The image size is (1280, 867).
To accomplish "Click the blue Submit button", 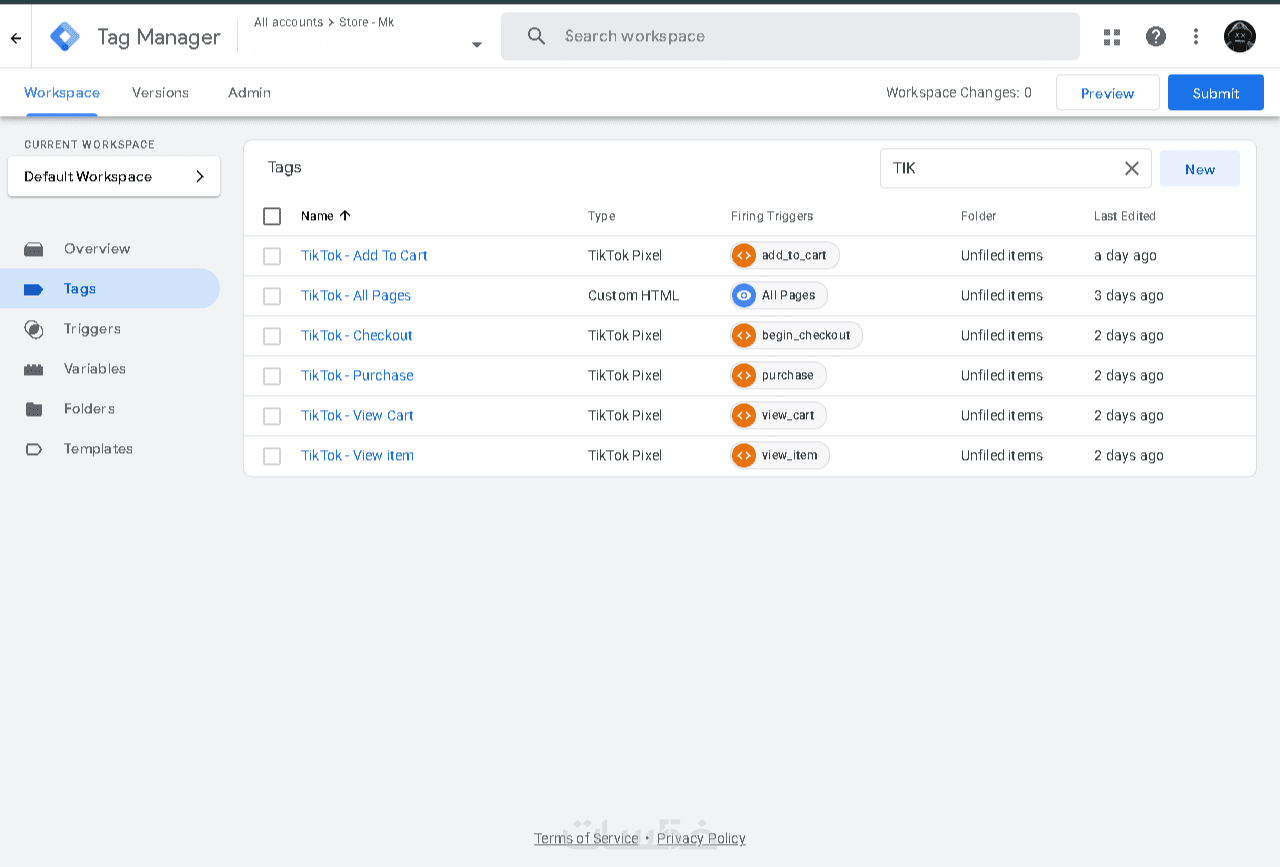I will coord(1215,93).
